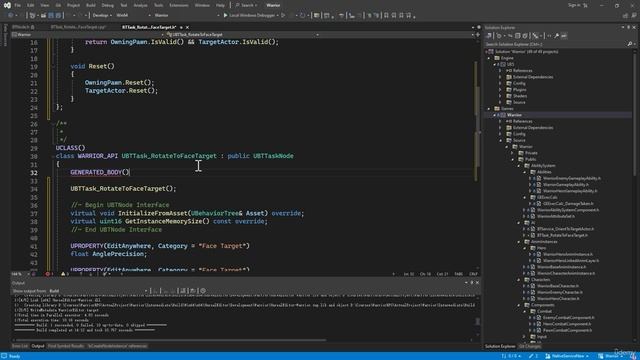This screenshot has width=640, height=360.
Task: Click the Preview Selected Items icon
Action: [x=564, y=36]
